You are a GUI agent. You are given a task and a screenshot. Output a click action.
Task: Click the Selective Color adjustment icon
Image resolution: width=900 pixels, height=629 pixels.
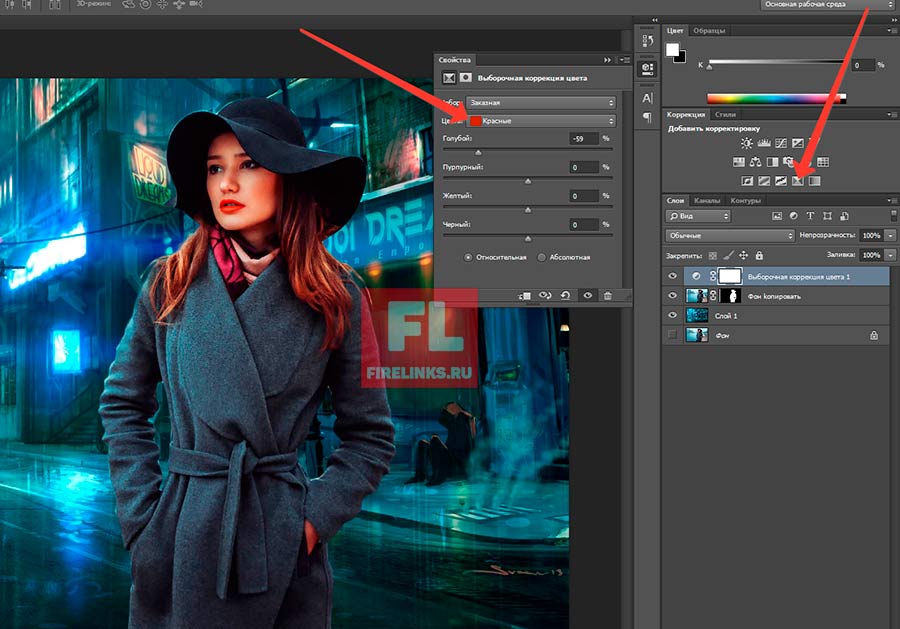[798, 181]
